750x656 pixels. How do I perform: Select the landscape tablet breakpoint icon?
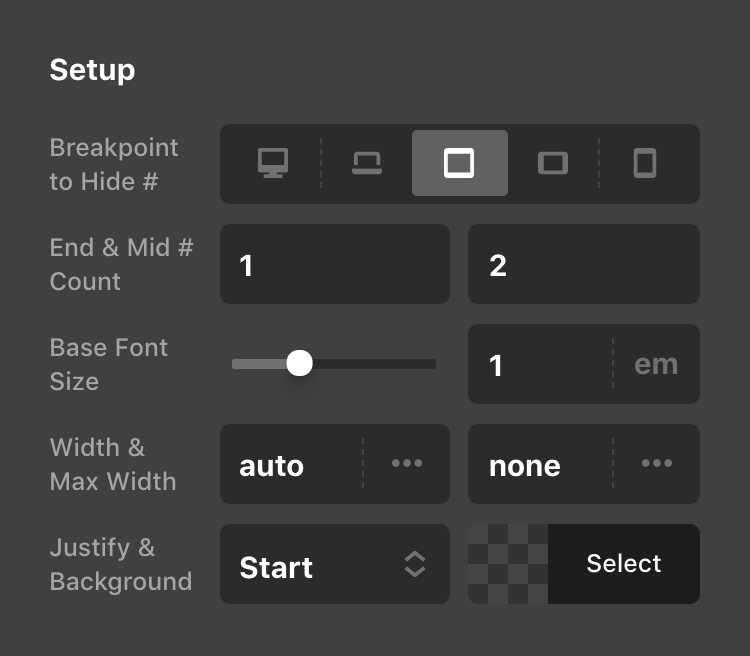(x=553, y=163)
